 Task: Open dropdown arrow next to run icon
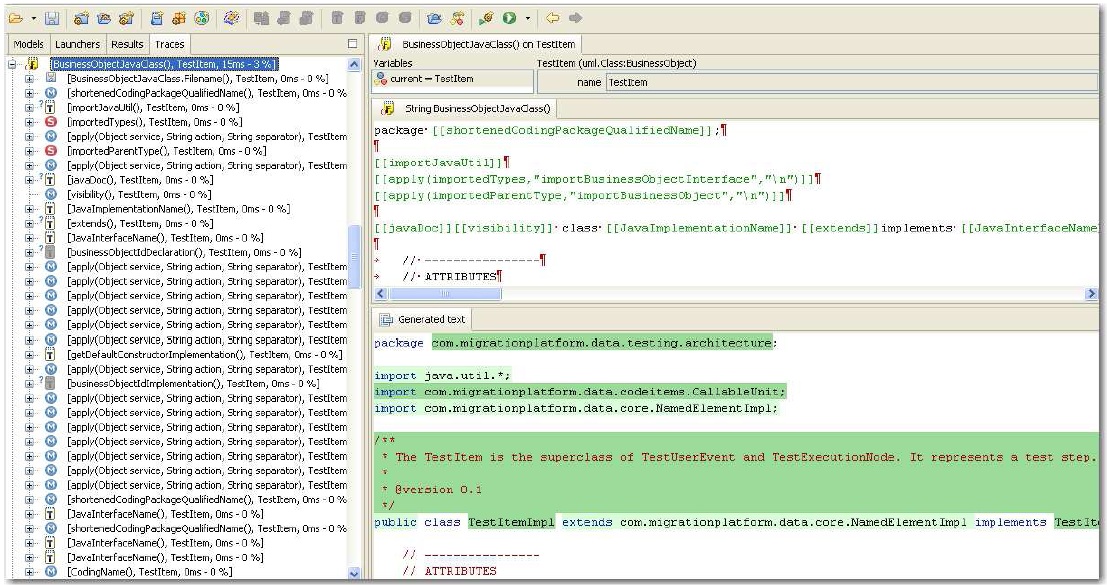[526, 18]
